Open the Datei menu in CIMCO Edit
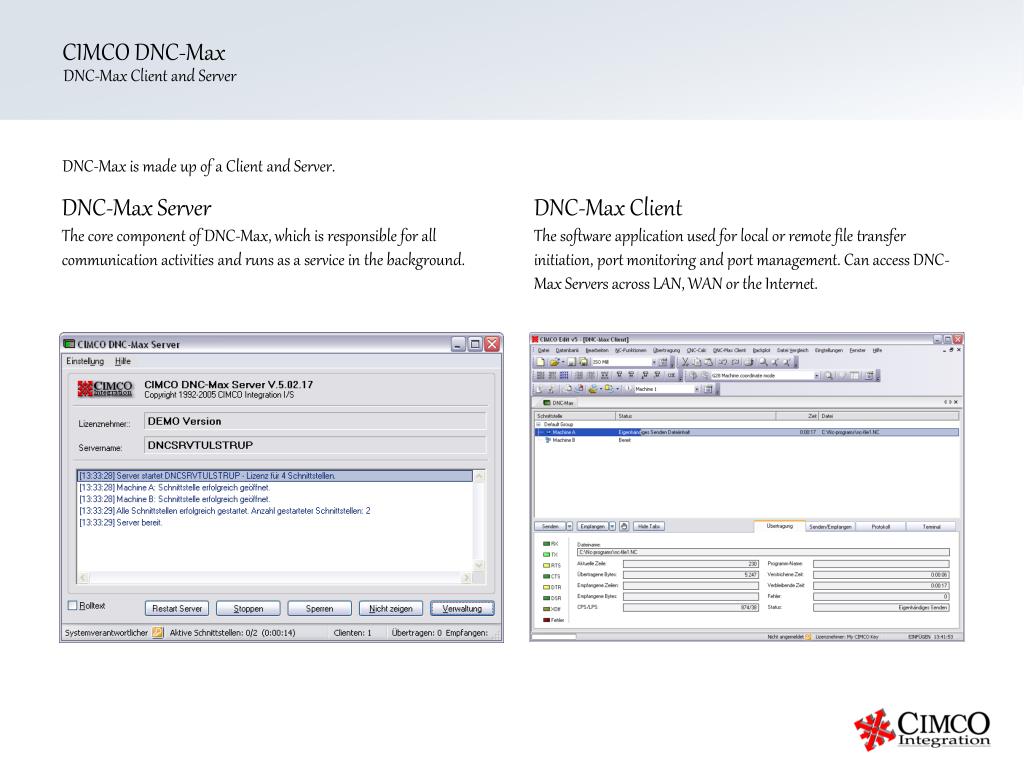The height and width of the screenshot is (768, 1024). point(543,350)
